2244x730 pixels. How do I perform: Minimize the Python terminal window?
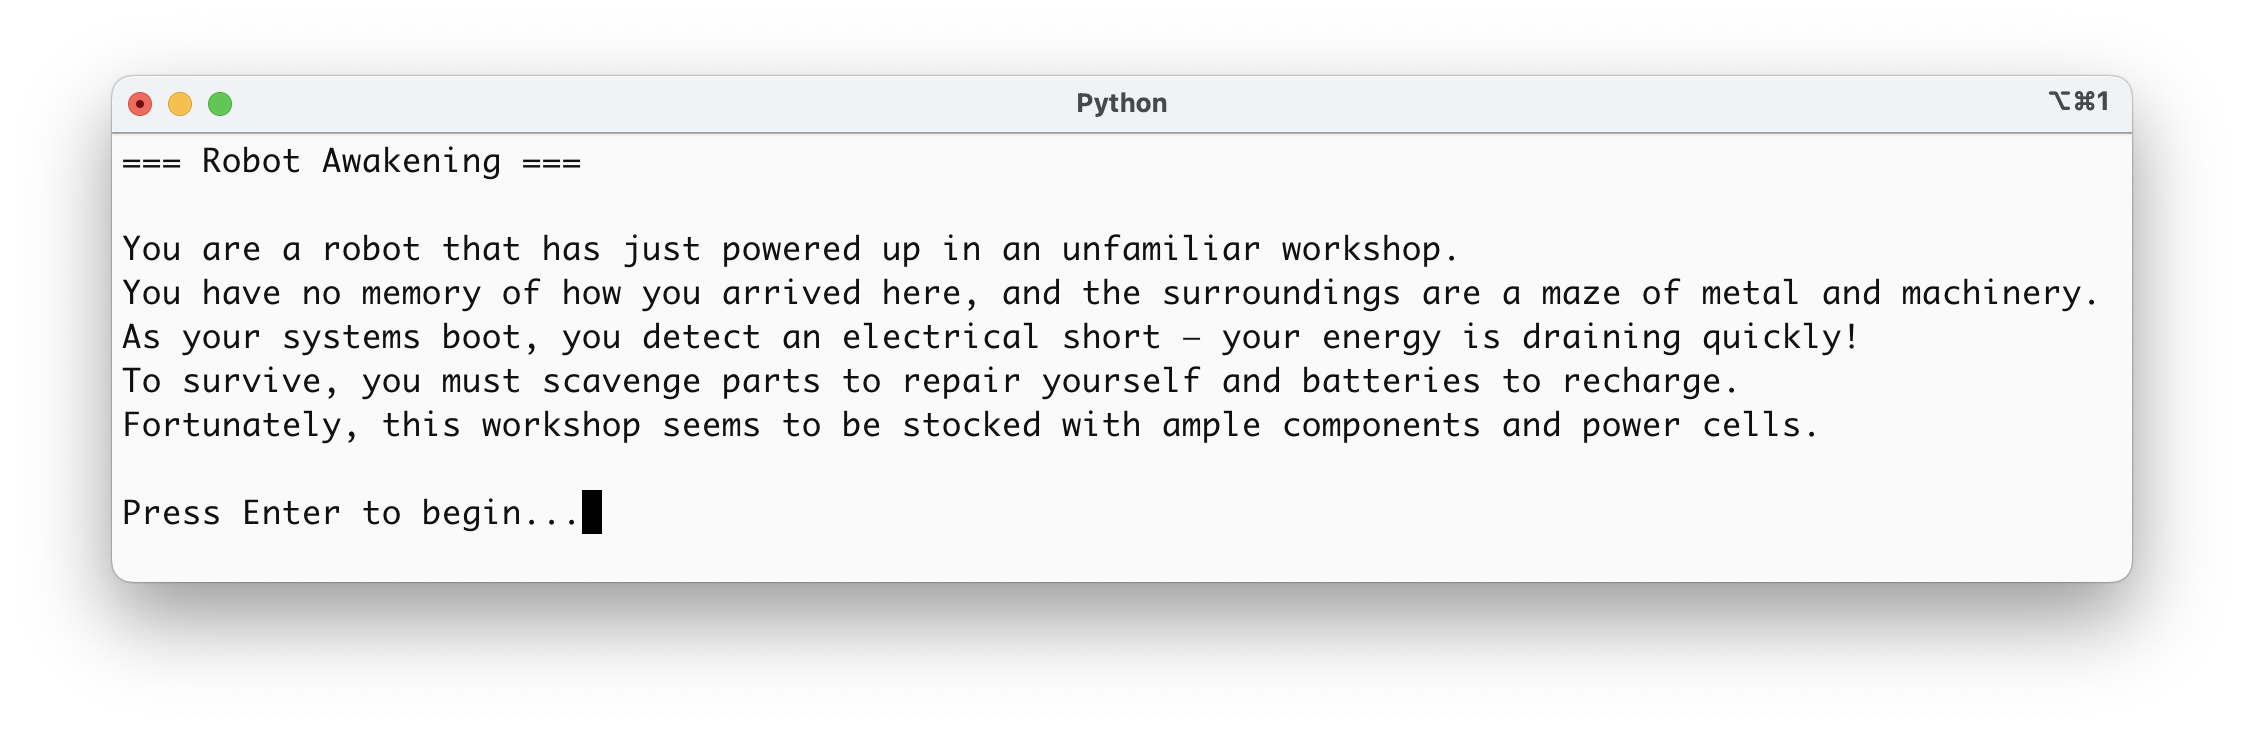pos(180,104)
